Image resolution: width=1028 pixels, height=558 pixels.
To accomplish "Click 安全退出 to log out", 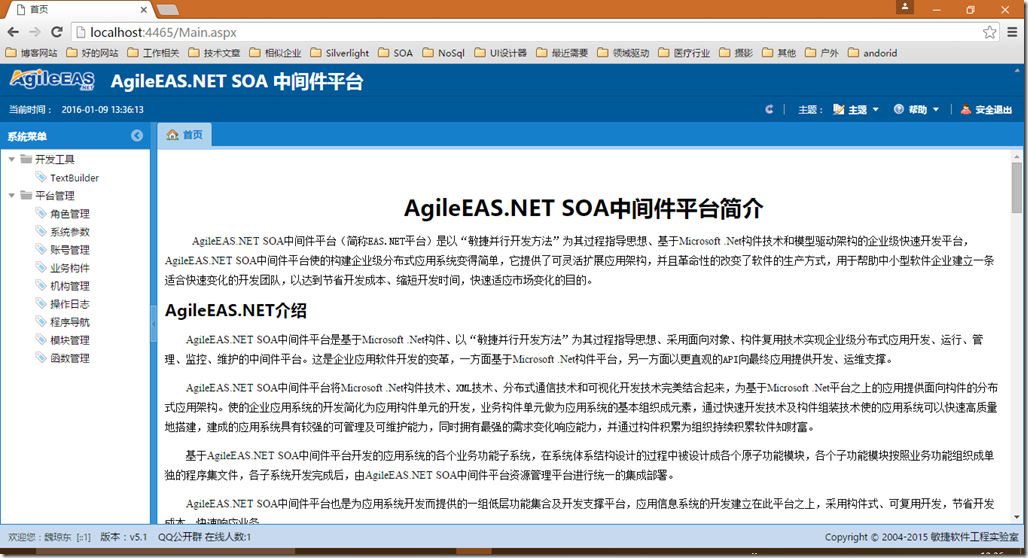I will click(986, 110).
